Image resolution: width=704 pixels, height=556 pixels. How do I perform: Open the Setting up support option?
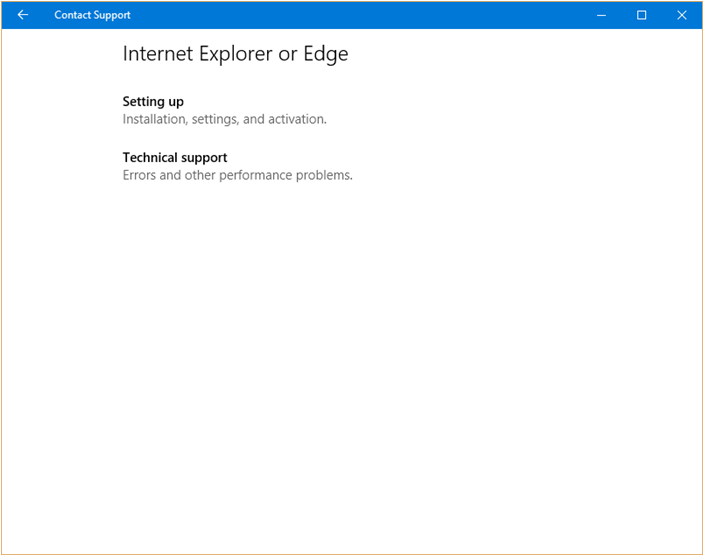(153, 102)
